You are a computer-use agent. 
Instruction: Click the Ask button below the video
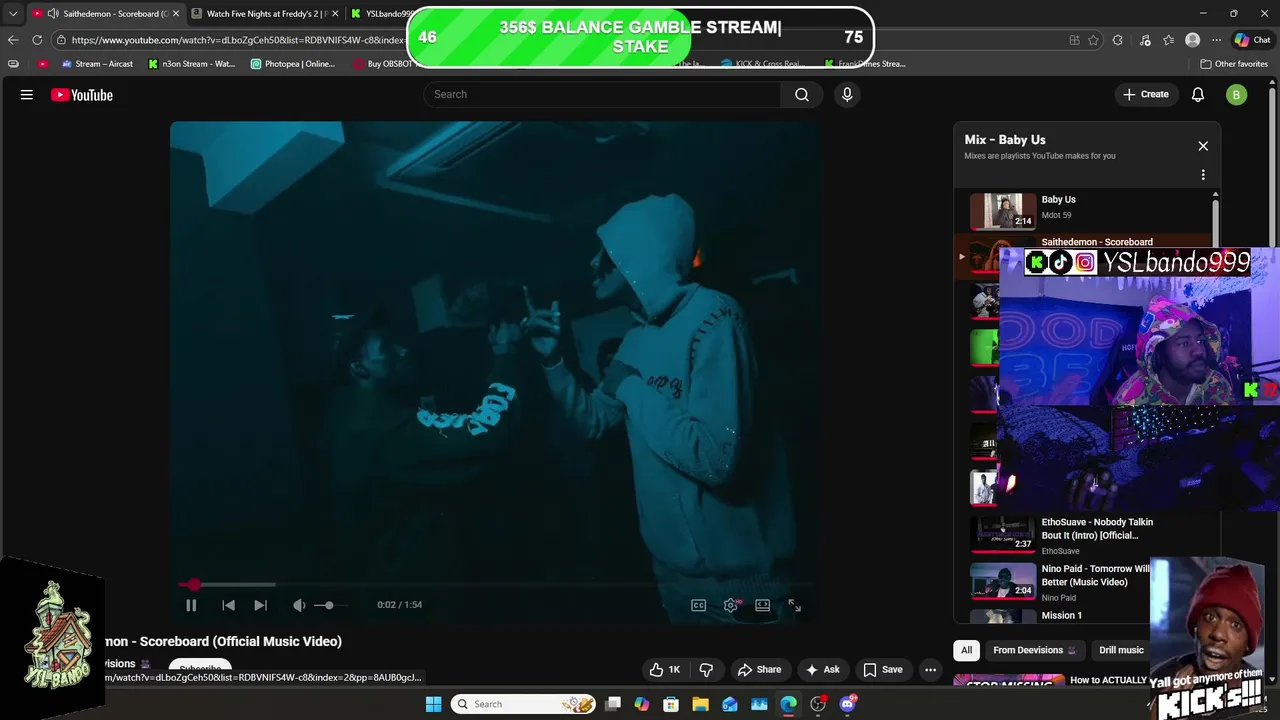pyautogui.click(x=823, y=670)
